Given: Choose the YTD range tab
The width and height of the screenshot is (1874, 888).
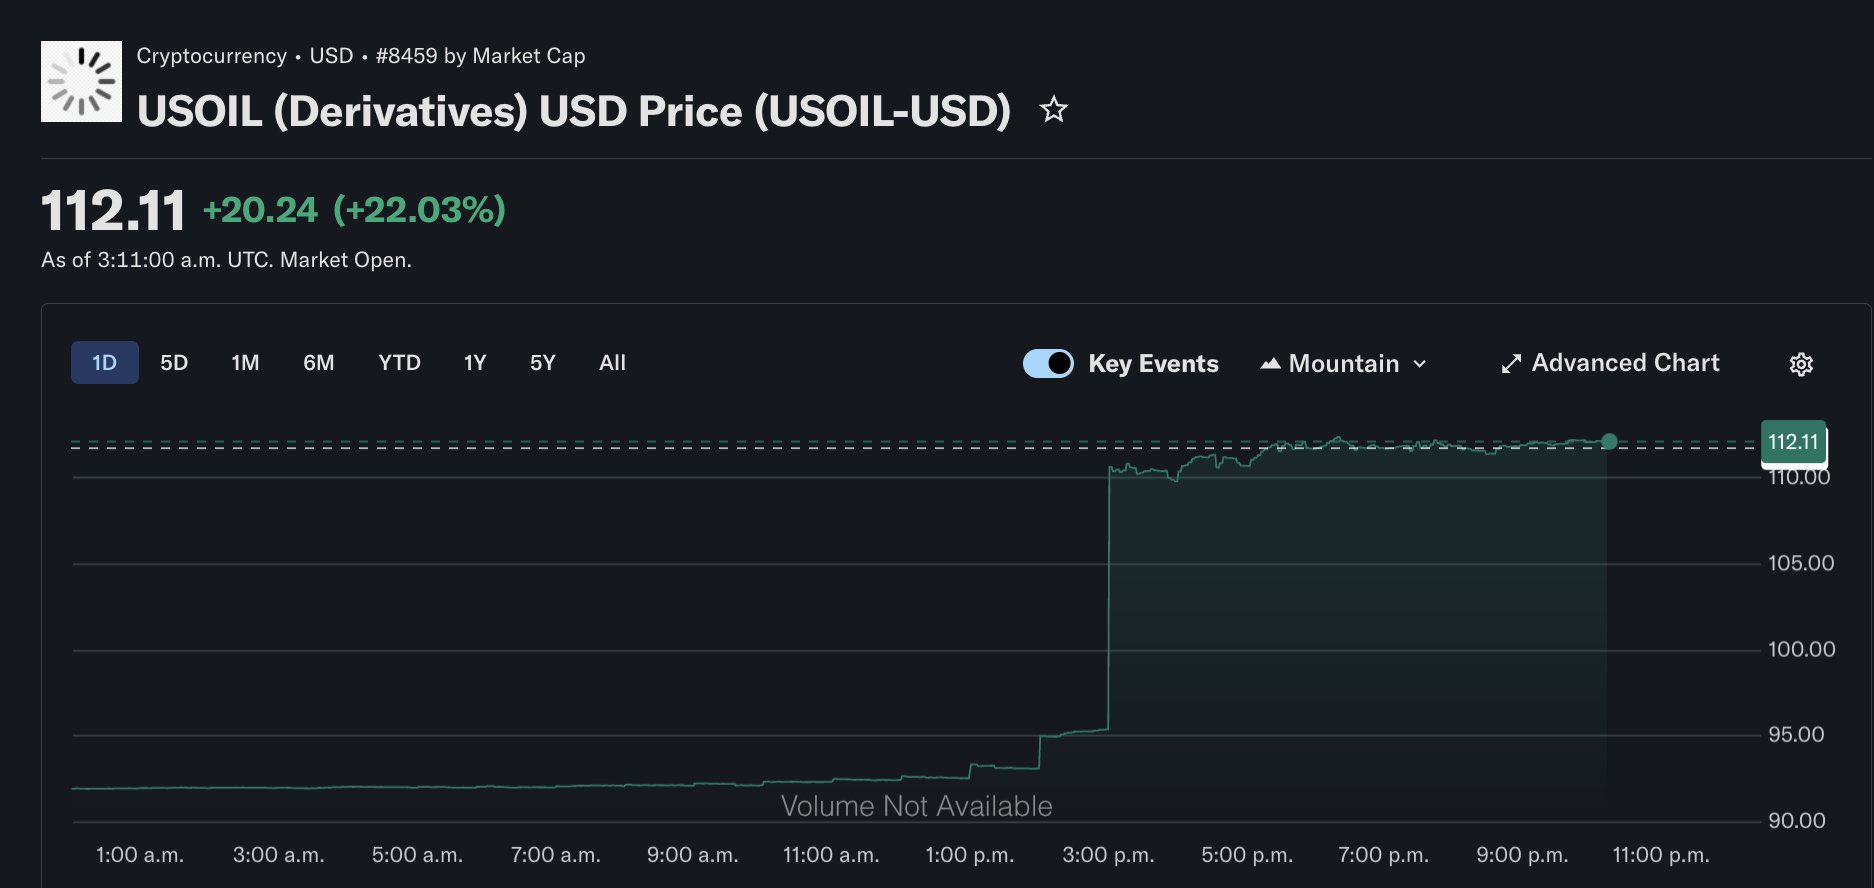Looking at the screenshot, I should click(399, 363).
